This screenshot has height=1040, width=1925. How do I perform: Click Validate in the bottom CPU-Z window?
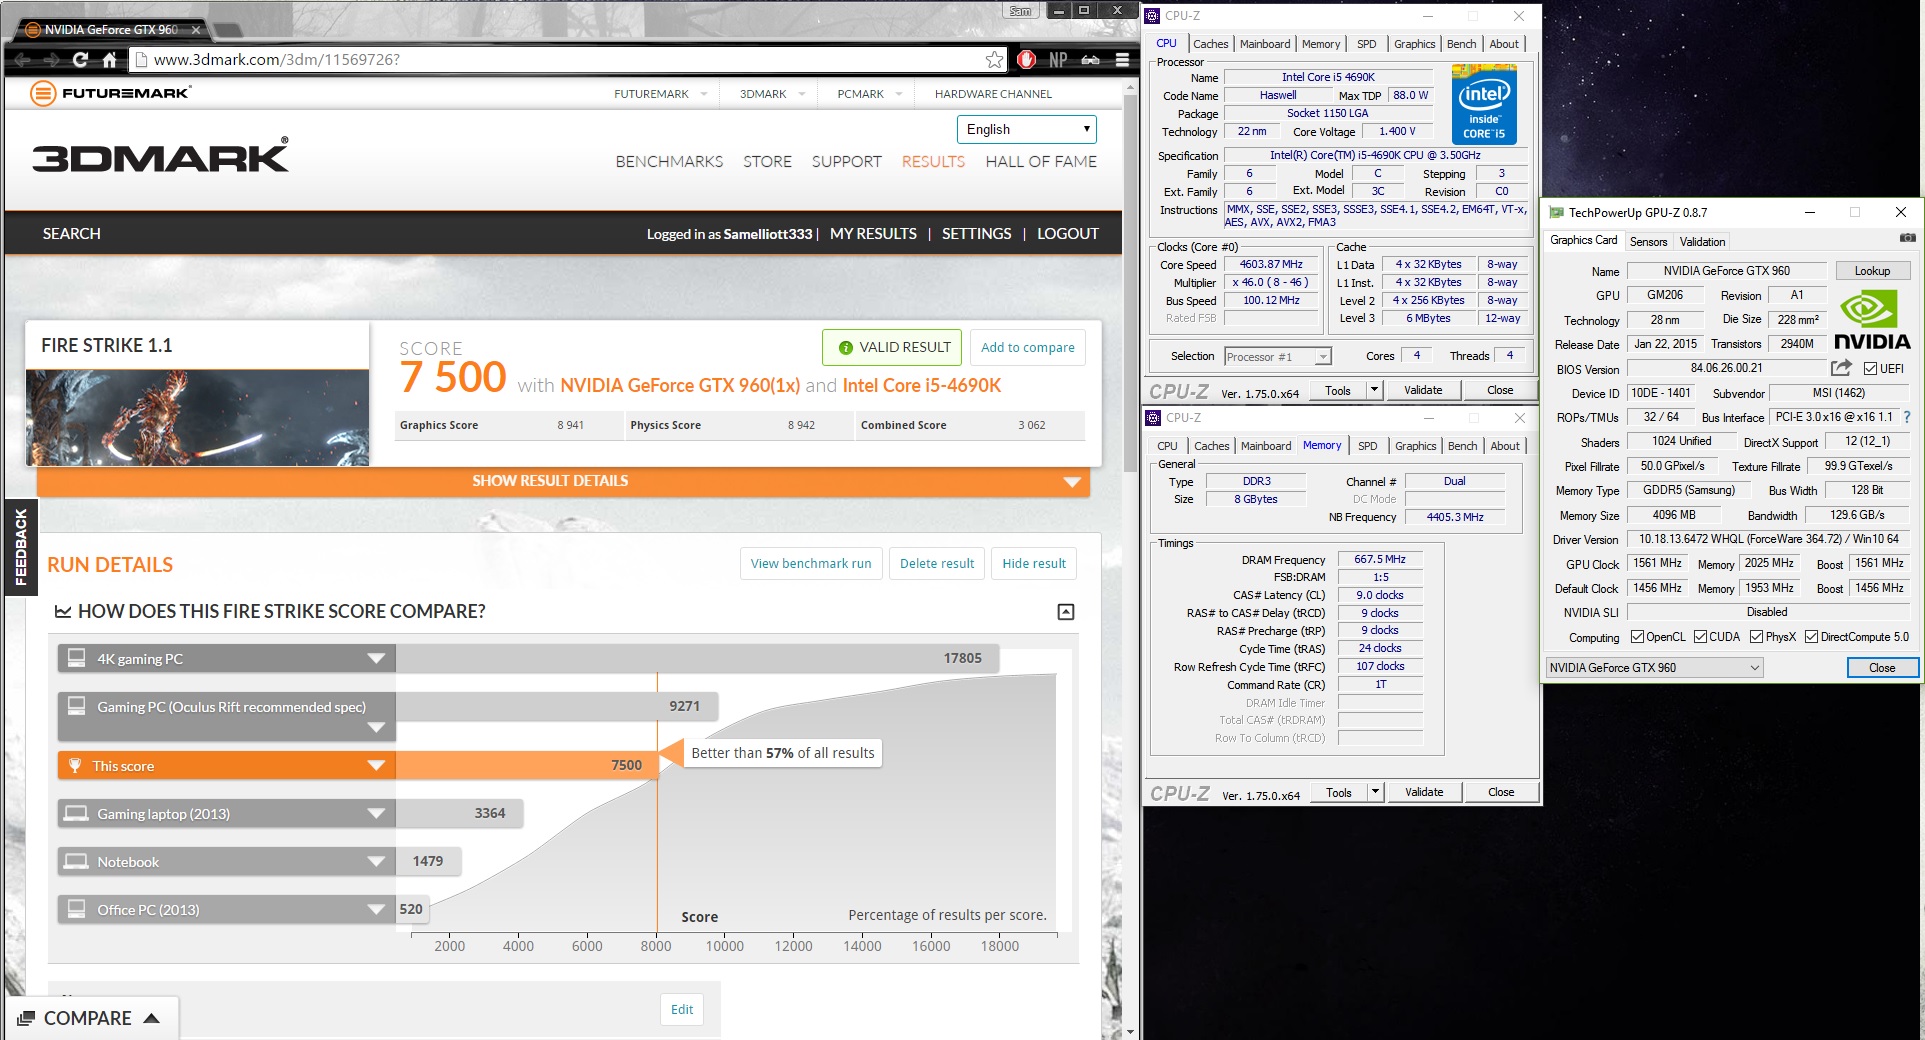[x=1423, y=792]
